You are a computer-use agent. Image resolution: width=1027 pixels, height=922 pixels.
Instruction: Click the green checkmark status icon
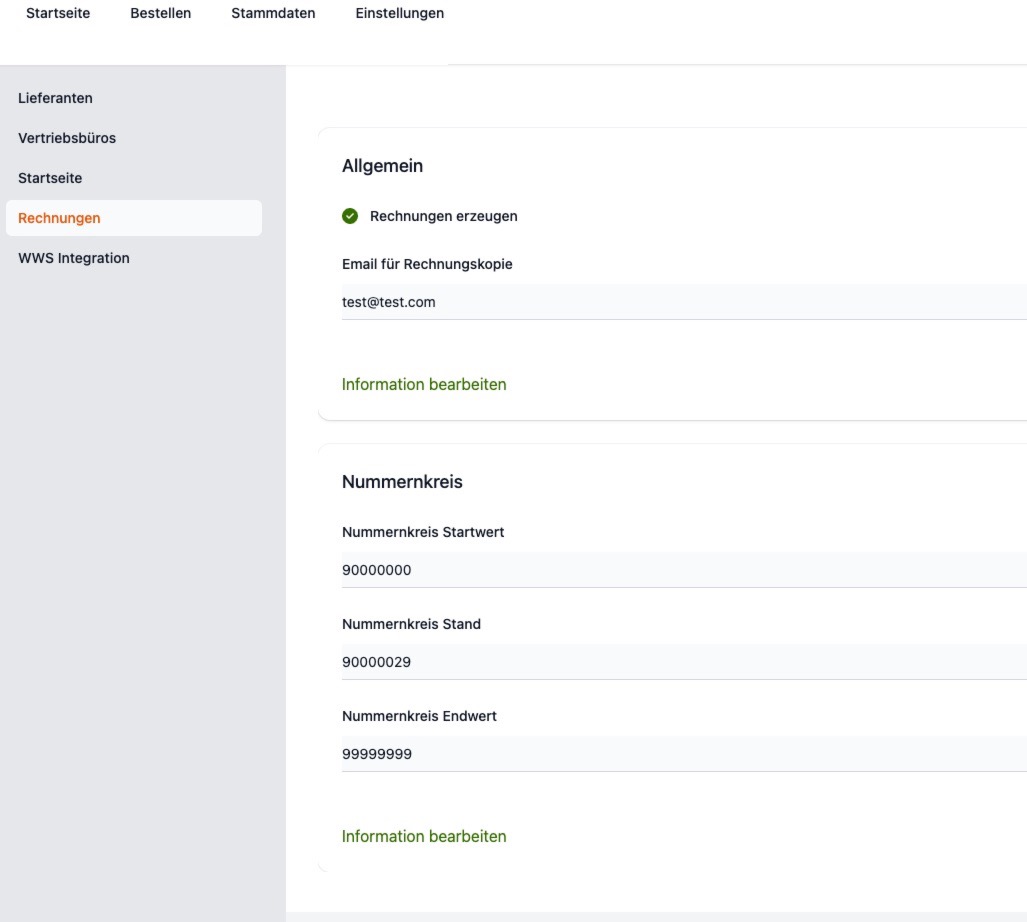(x=351, y=216)
